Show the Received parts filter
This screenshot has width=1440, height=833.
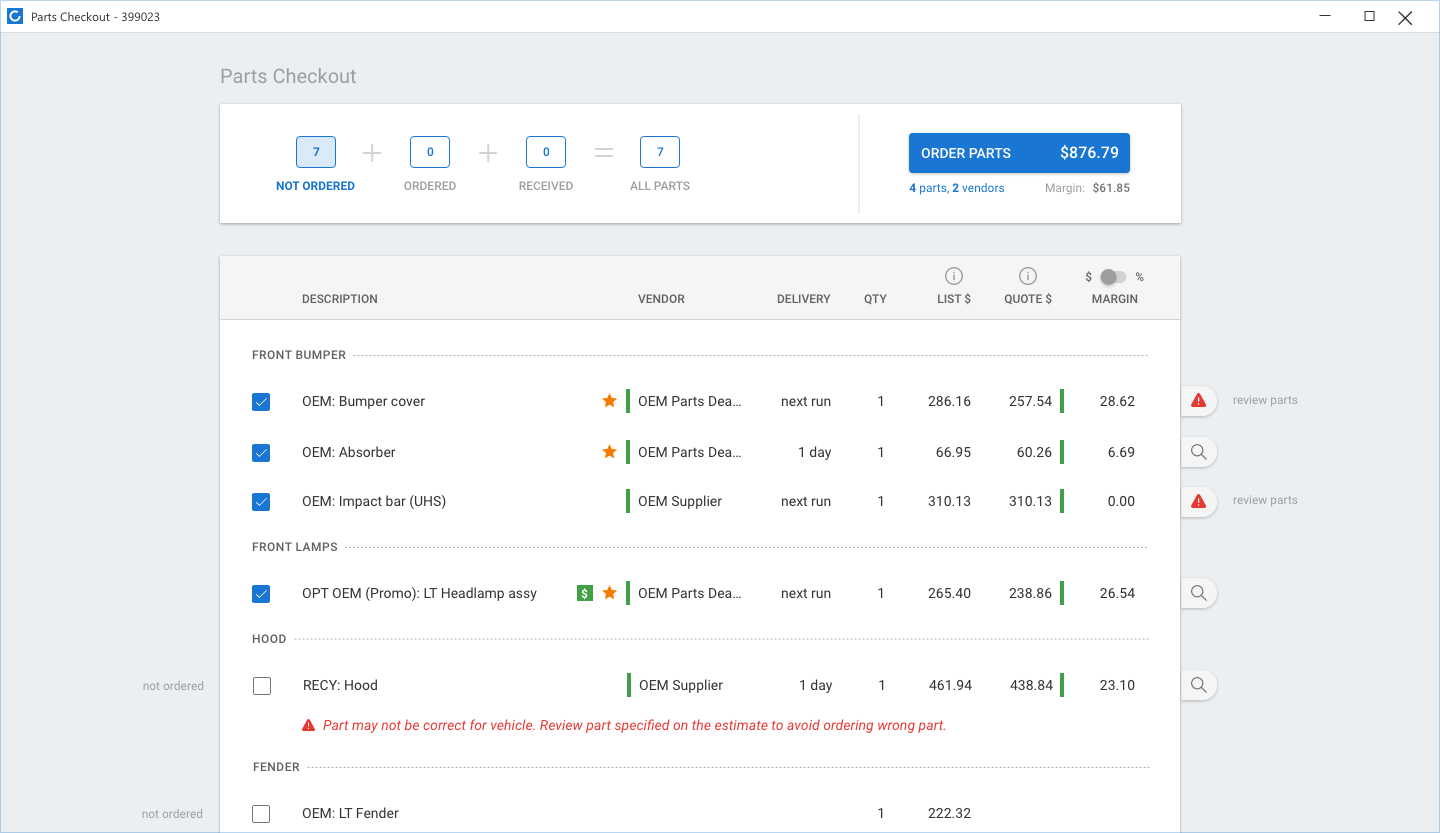coord(546,153)
